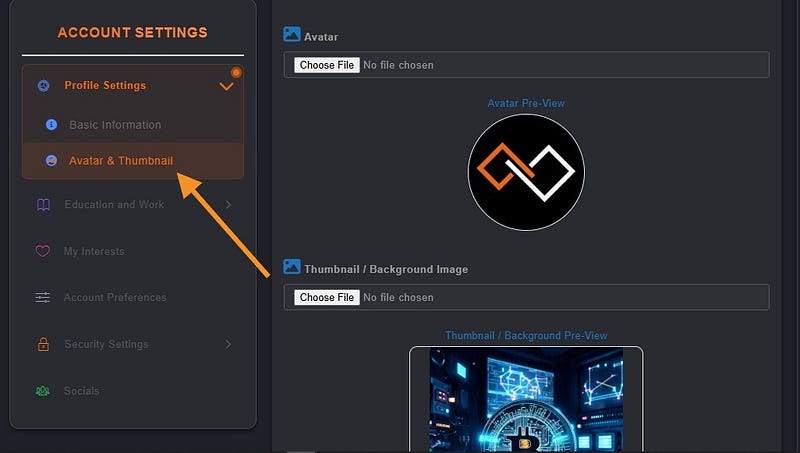
Task: Click the Thumbnail / Background Pre-View label
Action: point(526,336)
